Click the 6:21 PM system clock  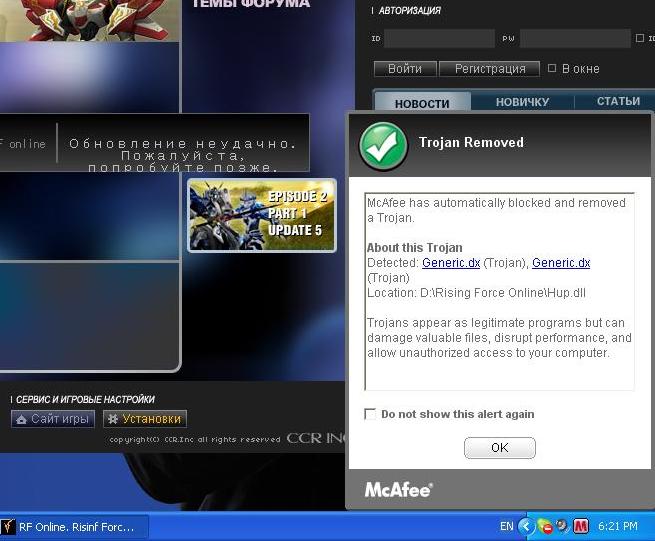[618, 526]
